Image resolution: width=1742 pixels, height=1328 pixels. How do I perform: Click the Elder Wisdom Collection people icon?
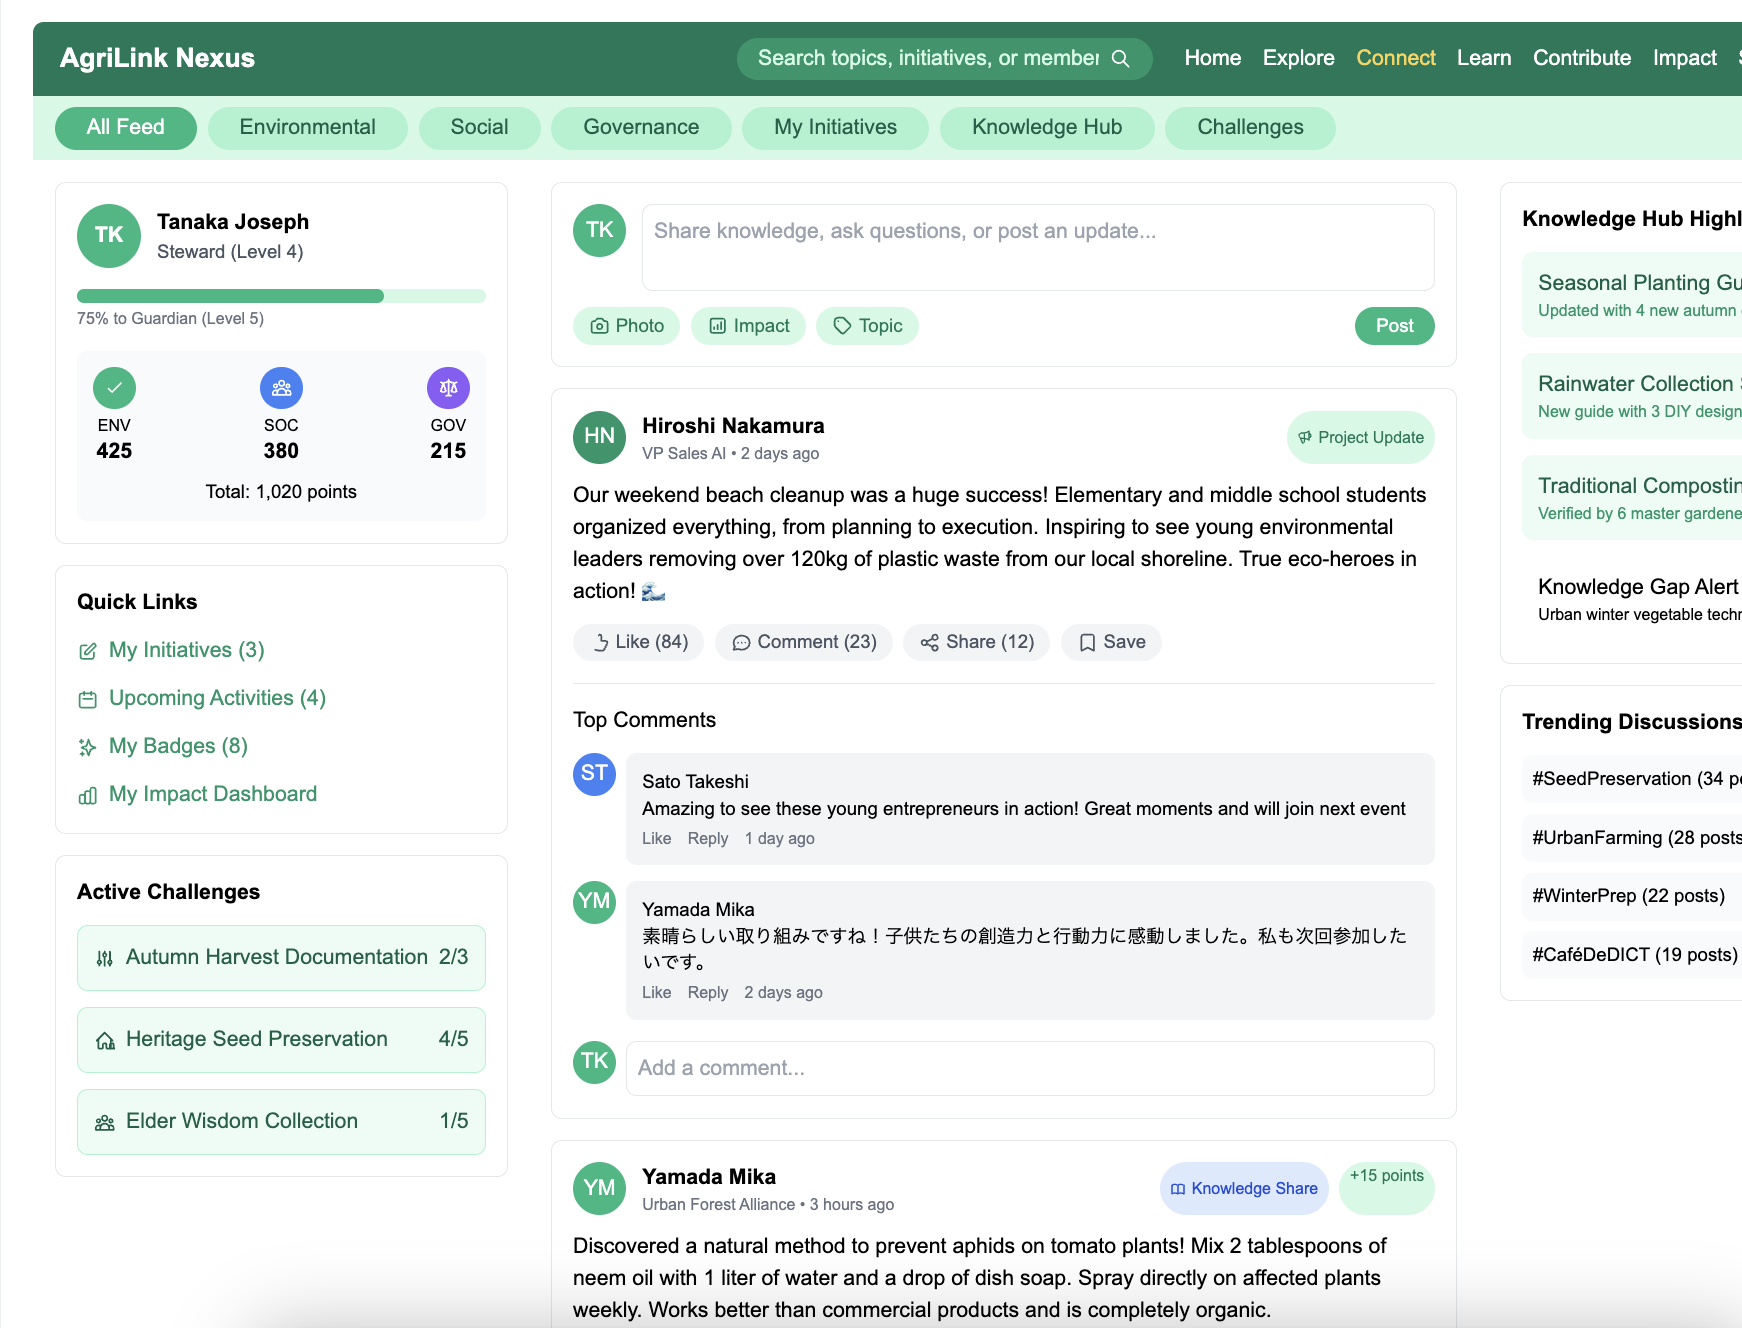(x=105, y=1122)
